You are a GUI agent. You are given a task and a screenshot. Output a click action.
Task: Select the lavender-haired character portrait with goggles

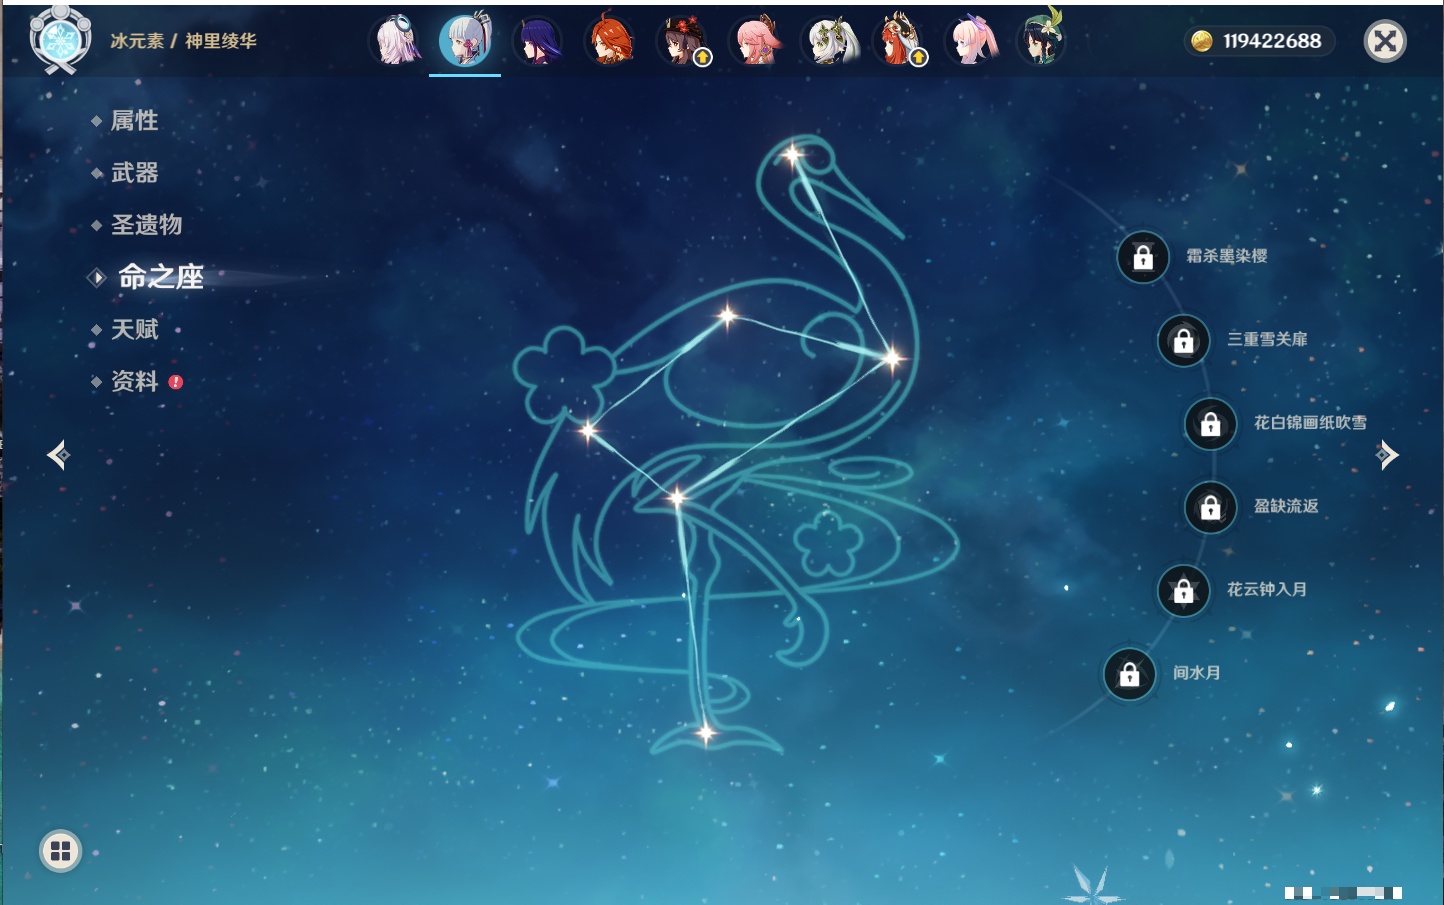[396, 41]
